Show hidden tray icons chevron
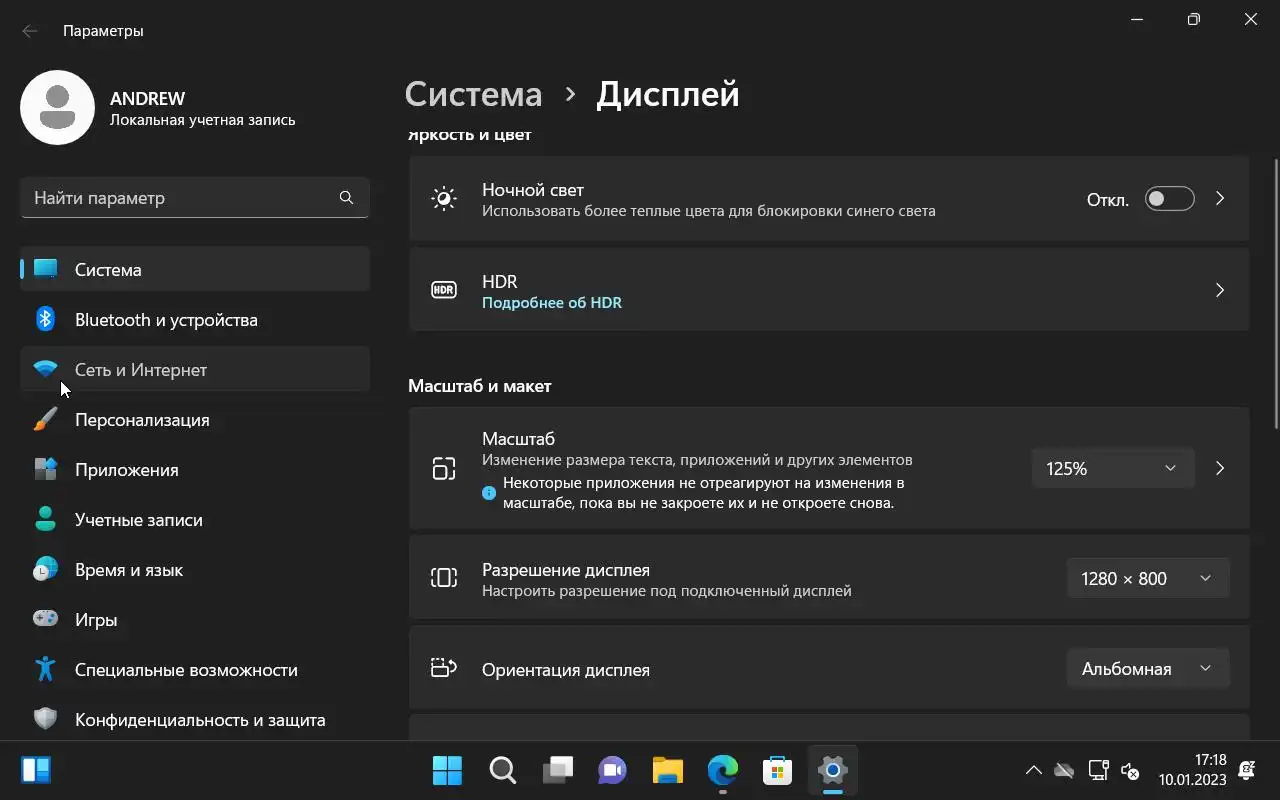Viewport: 1280px width, 800px height. [x=1034, y=770]
